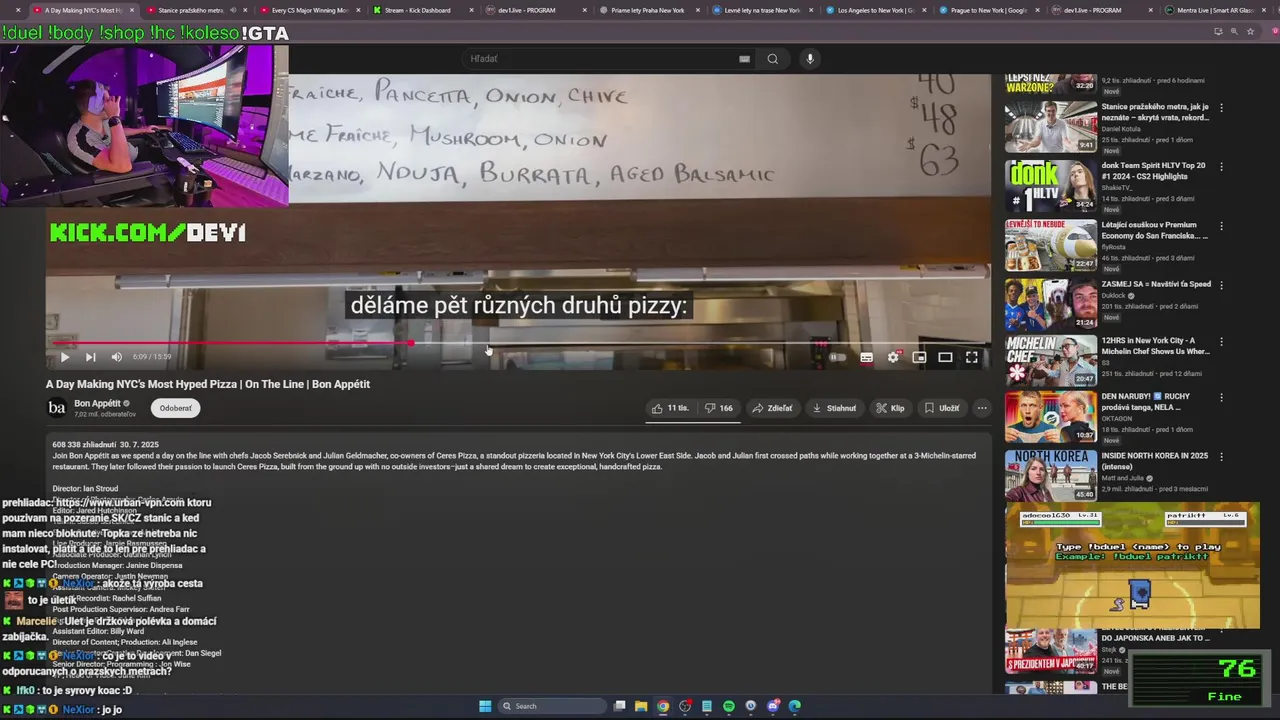Open Google Chrome taskbar icon

[663, 706]
